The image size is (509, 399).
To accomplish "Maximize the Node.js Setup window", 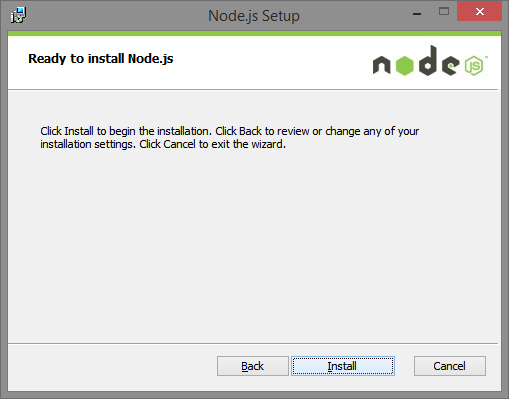I will pyautogui.click(x=444, y=12).
